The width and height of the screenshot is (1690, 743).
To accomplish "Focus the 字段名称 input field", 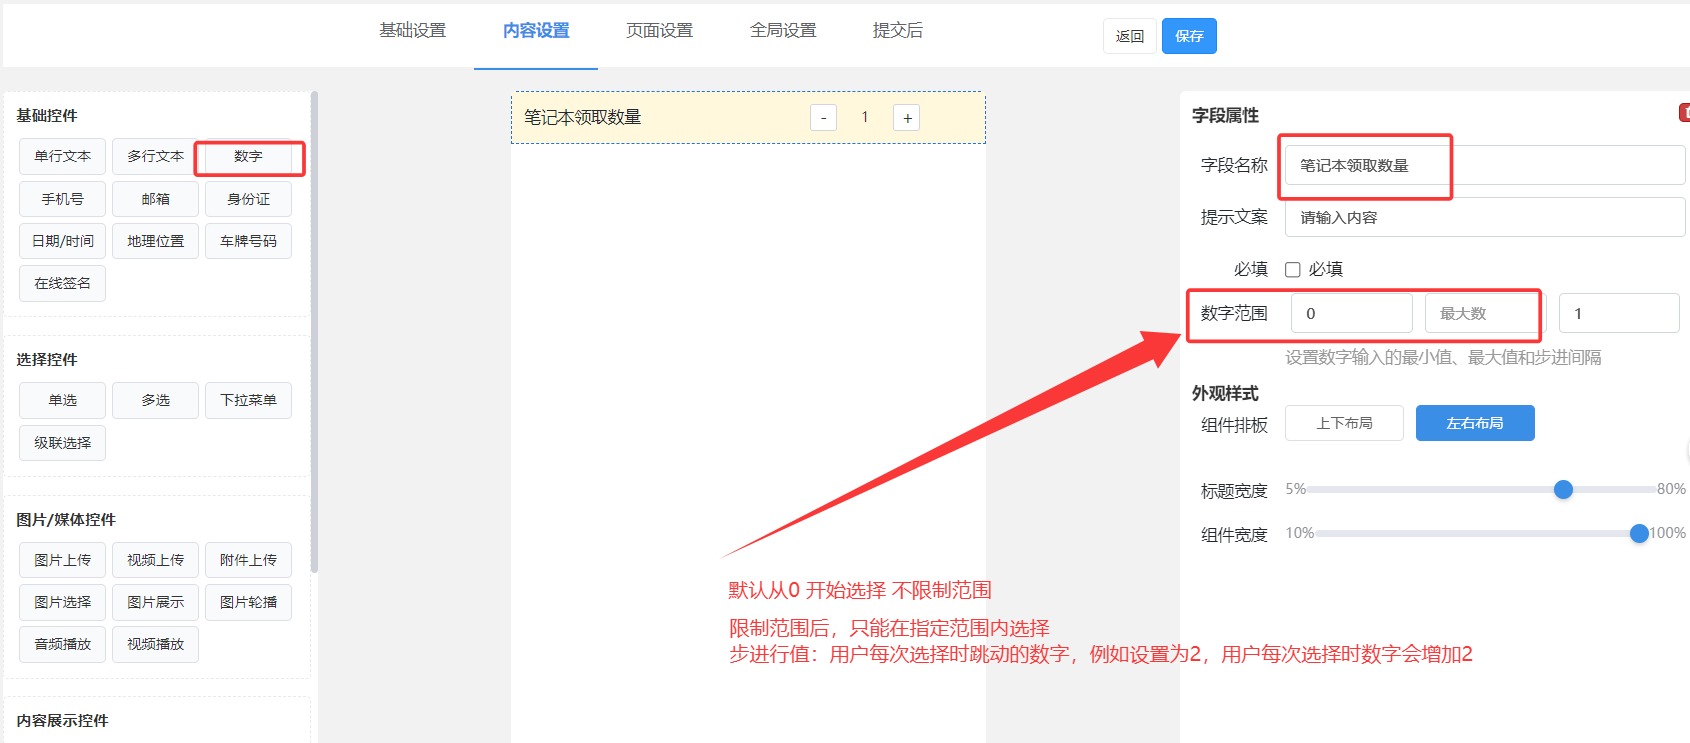I will pyautogui.click(x=1484, y=166).
